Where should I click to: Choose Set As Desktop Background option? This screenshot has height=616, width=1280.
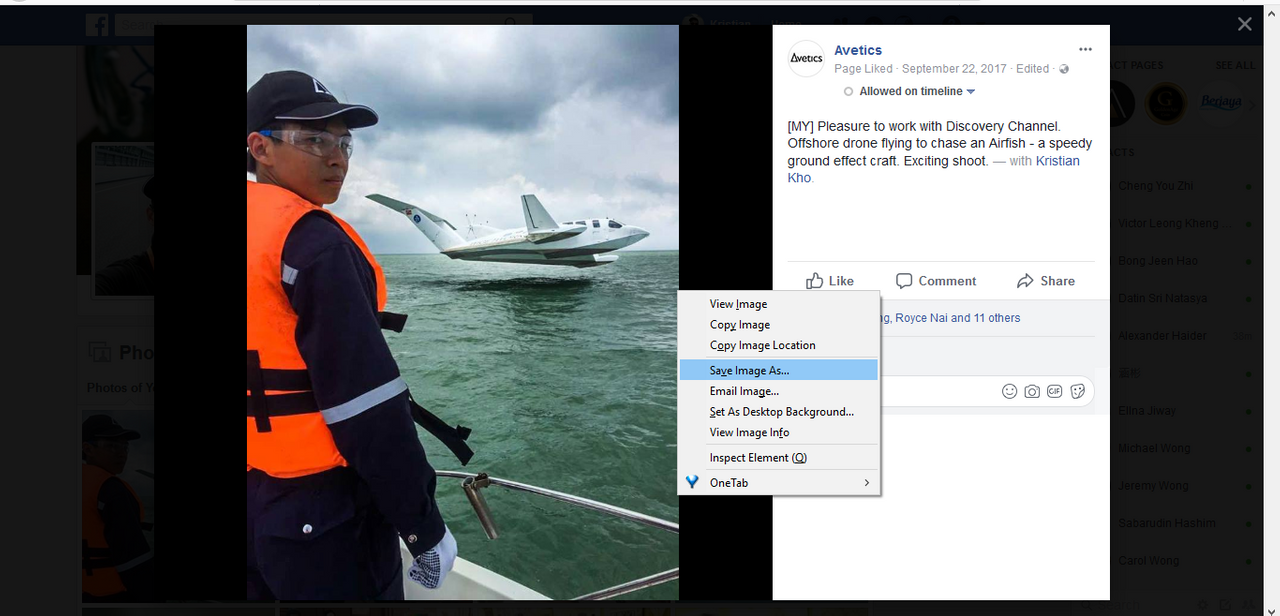[779, 411]
